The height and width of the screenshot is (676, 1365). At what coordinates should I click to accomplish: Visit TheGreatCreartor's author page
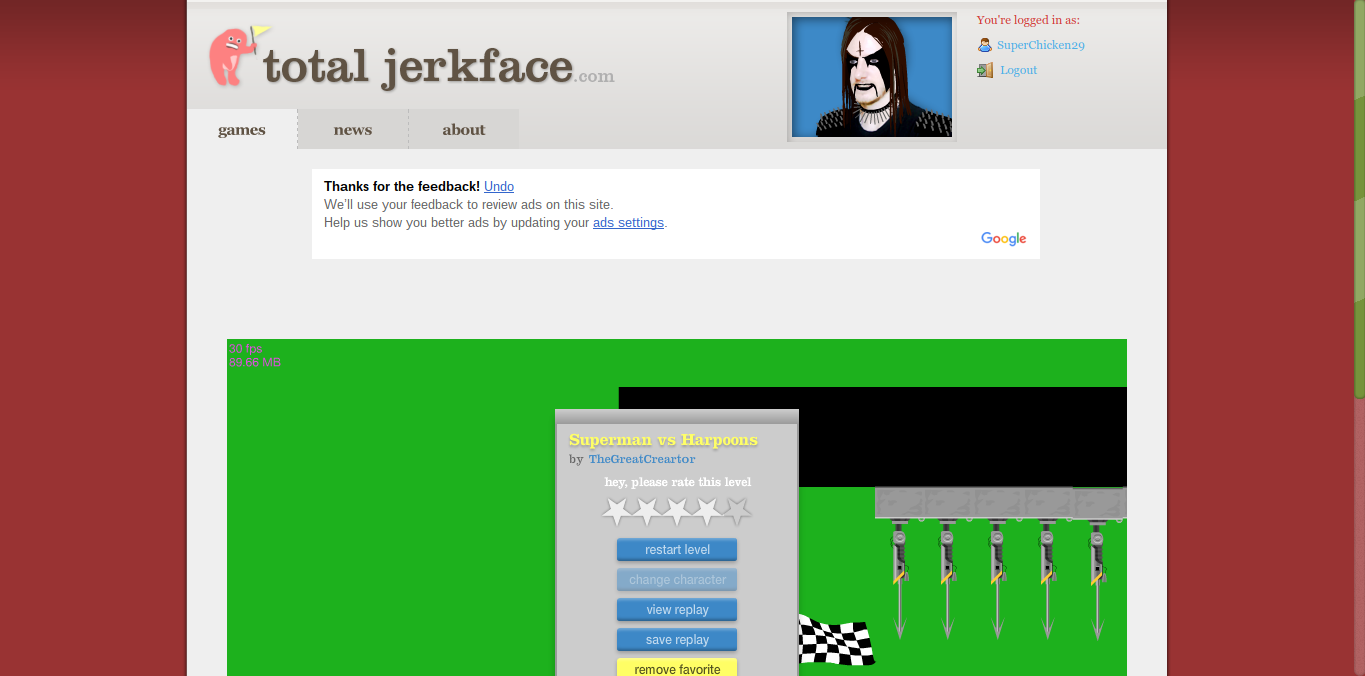pyautogui.click(x=641, y=458)
